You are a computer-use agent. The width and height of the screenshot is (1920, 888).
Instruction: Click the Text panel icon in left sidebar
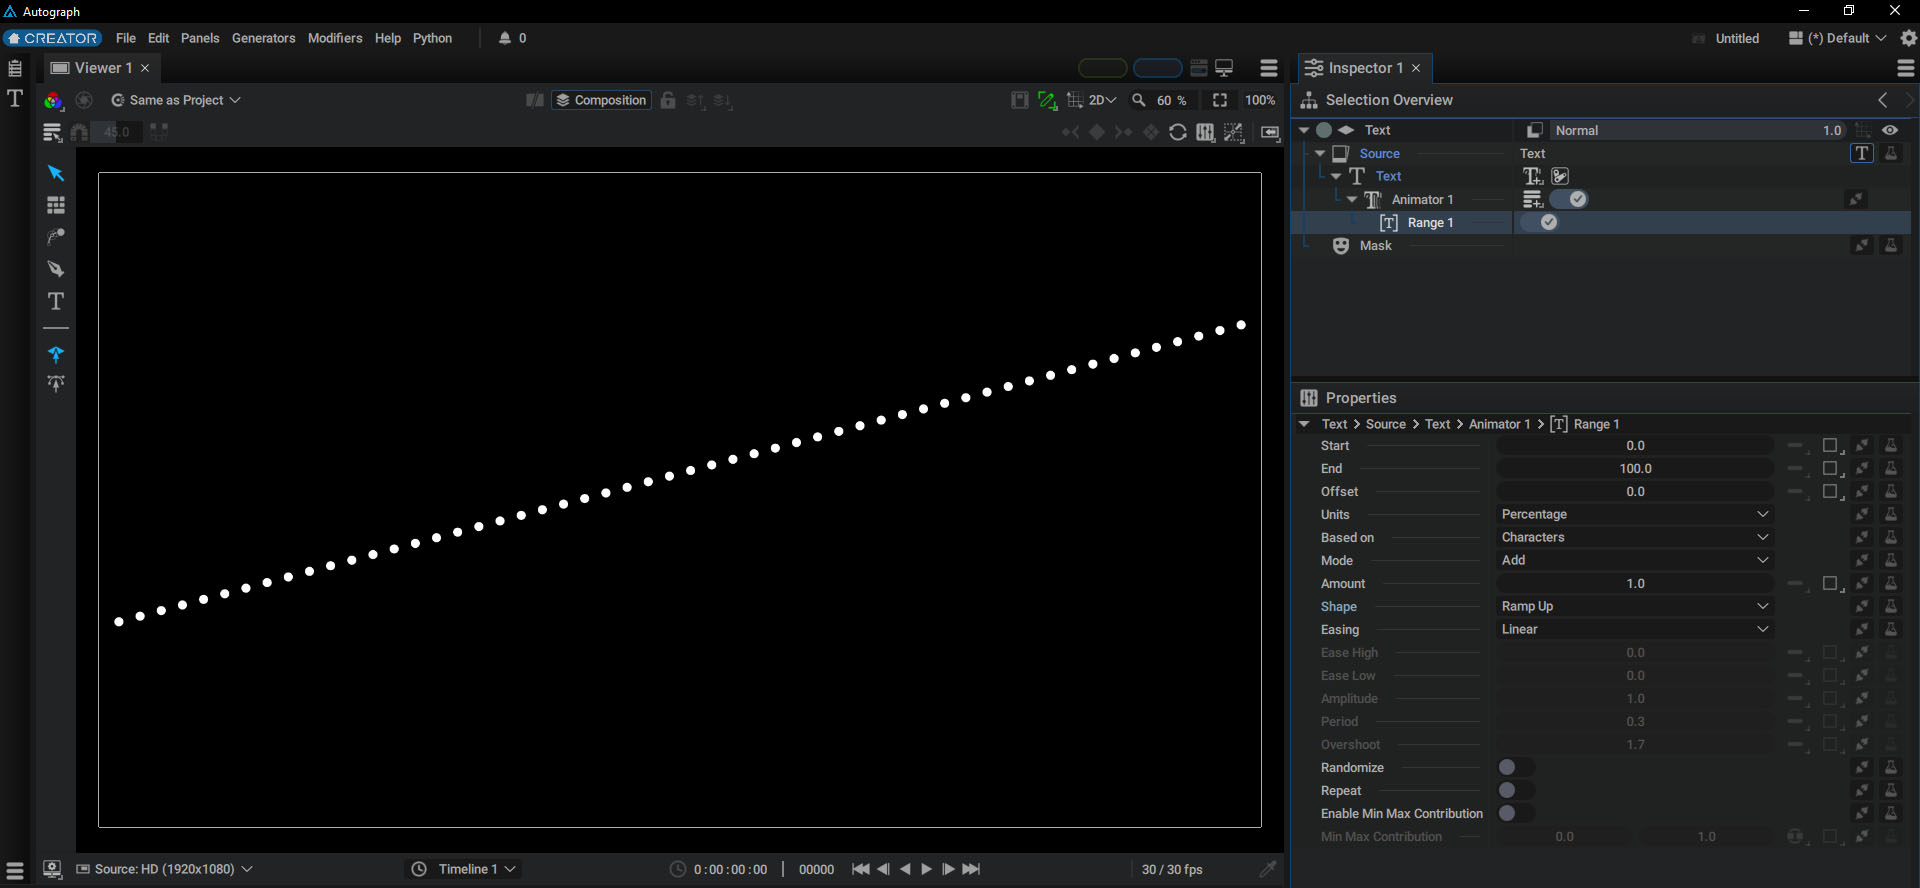pyautogui.click(x=15, y=98)
